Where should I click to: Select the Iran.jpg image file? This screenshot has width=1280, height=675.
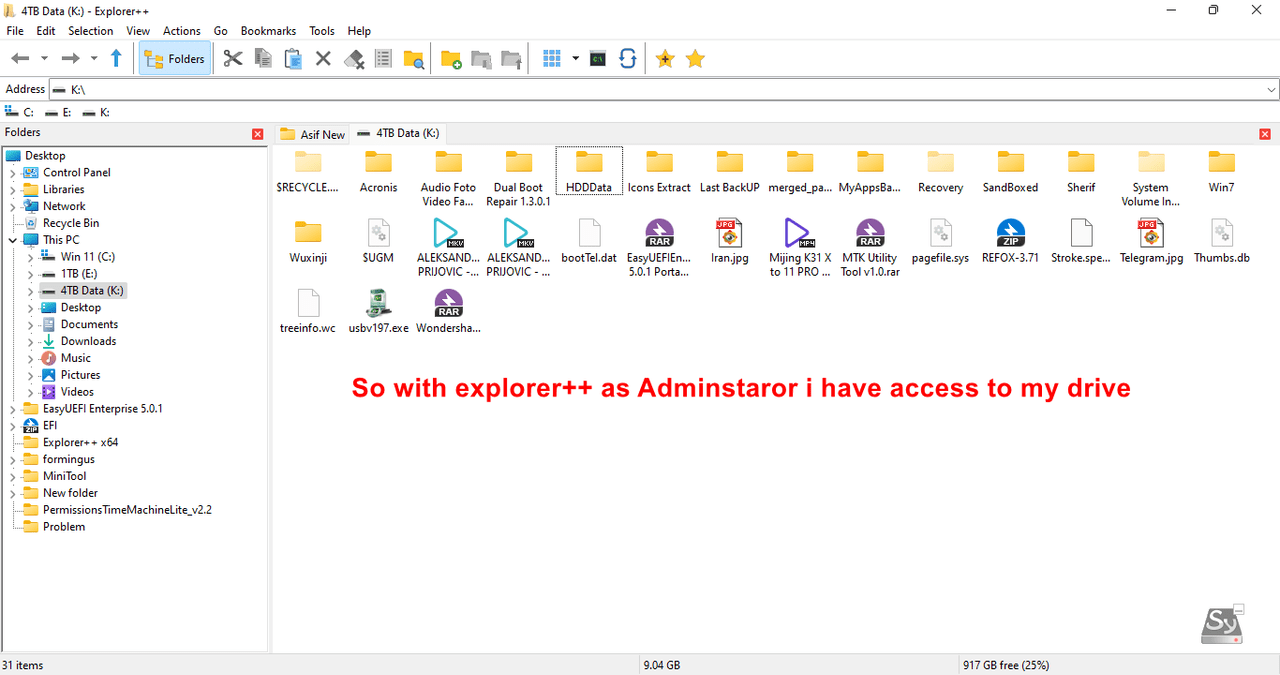click(x=729, y=241)
